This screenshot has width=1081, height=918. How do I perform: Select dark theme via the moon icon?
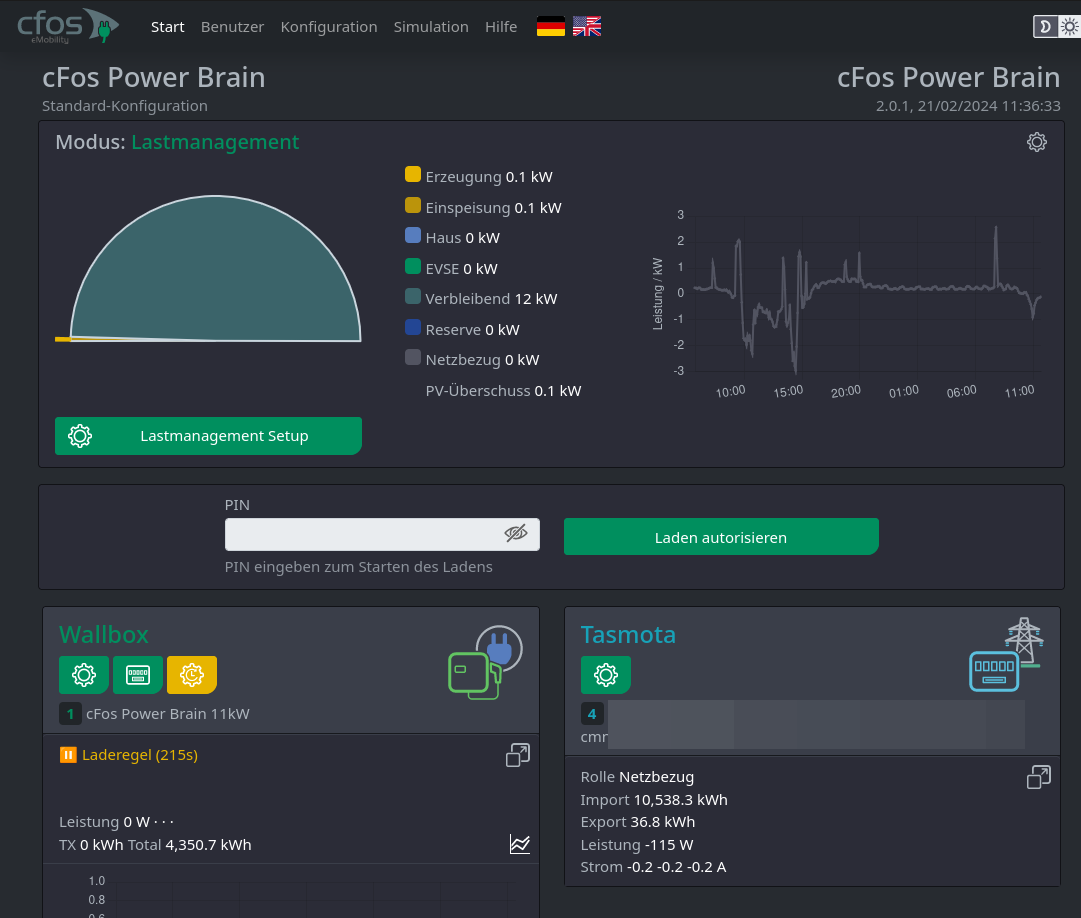[1045, 27]
